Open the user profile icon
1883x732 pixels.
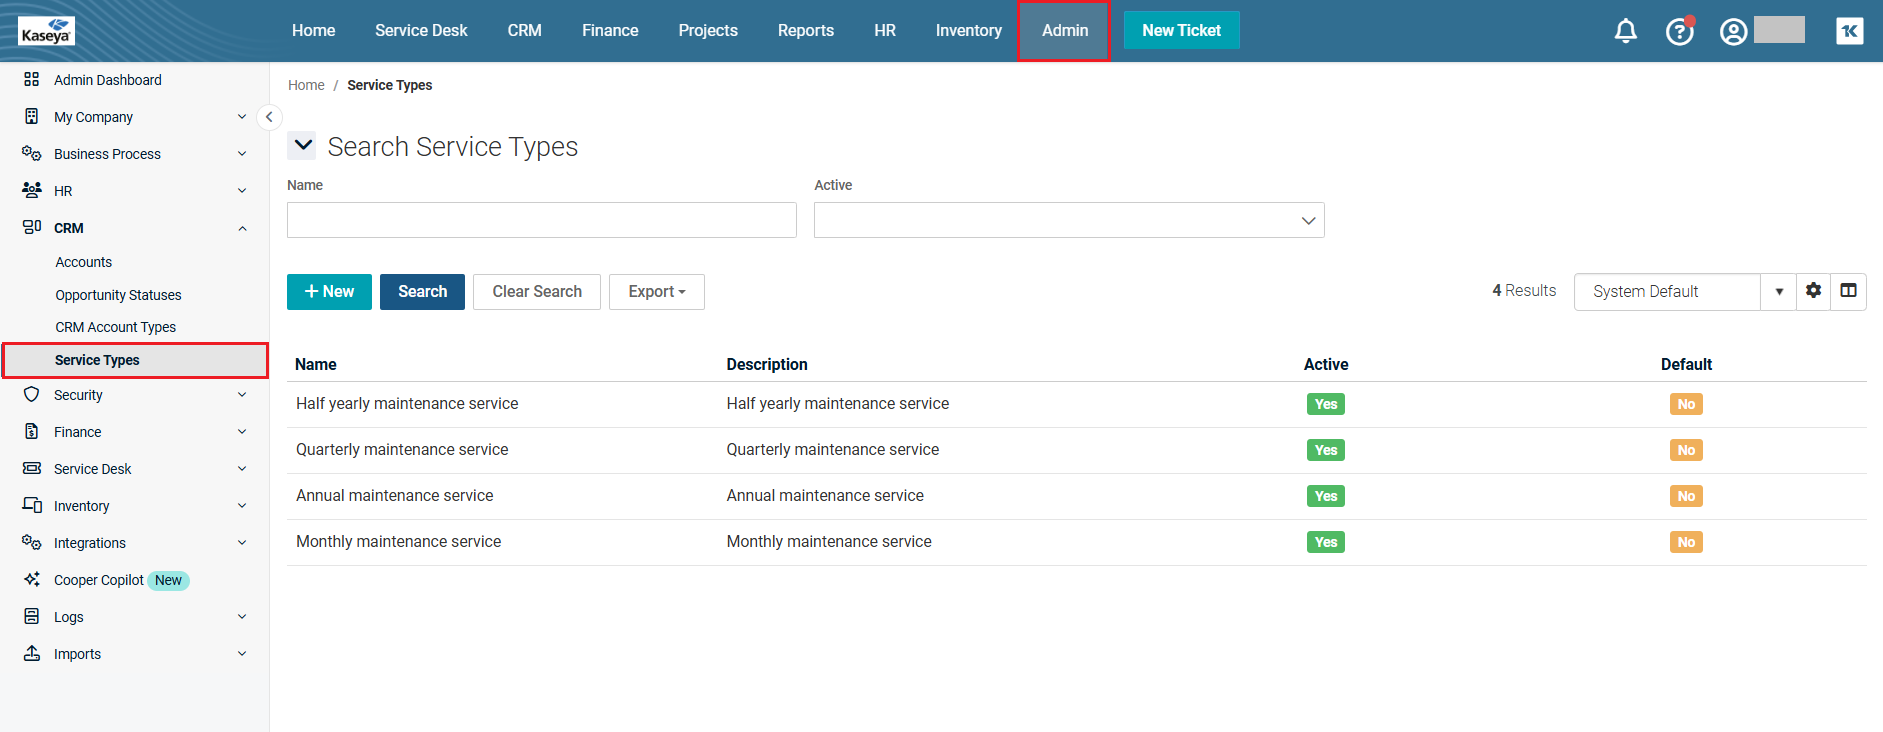click(1733, 32)
